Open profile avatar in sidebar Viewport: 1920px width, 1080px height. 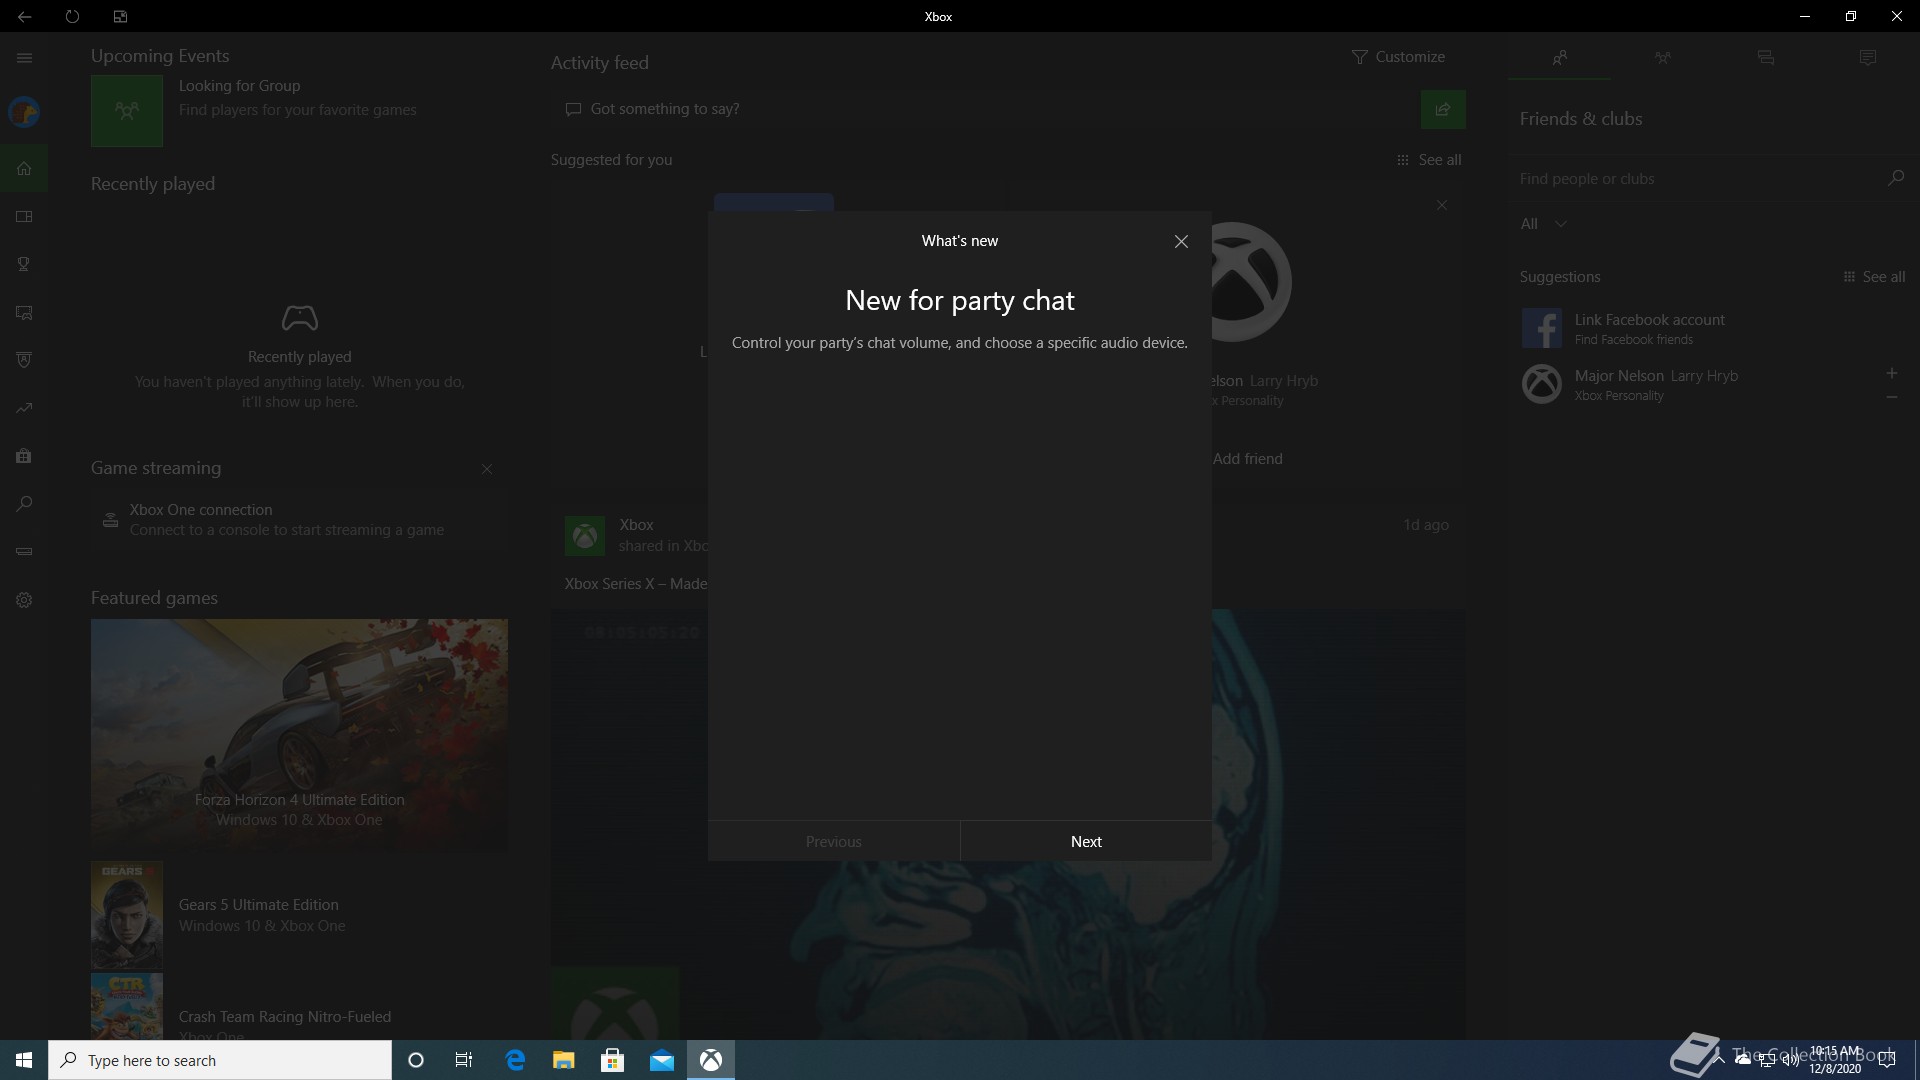24,112
